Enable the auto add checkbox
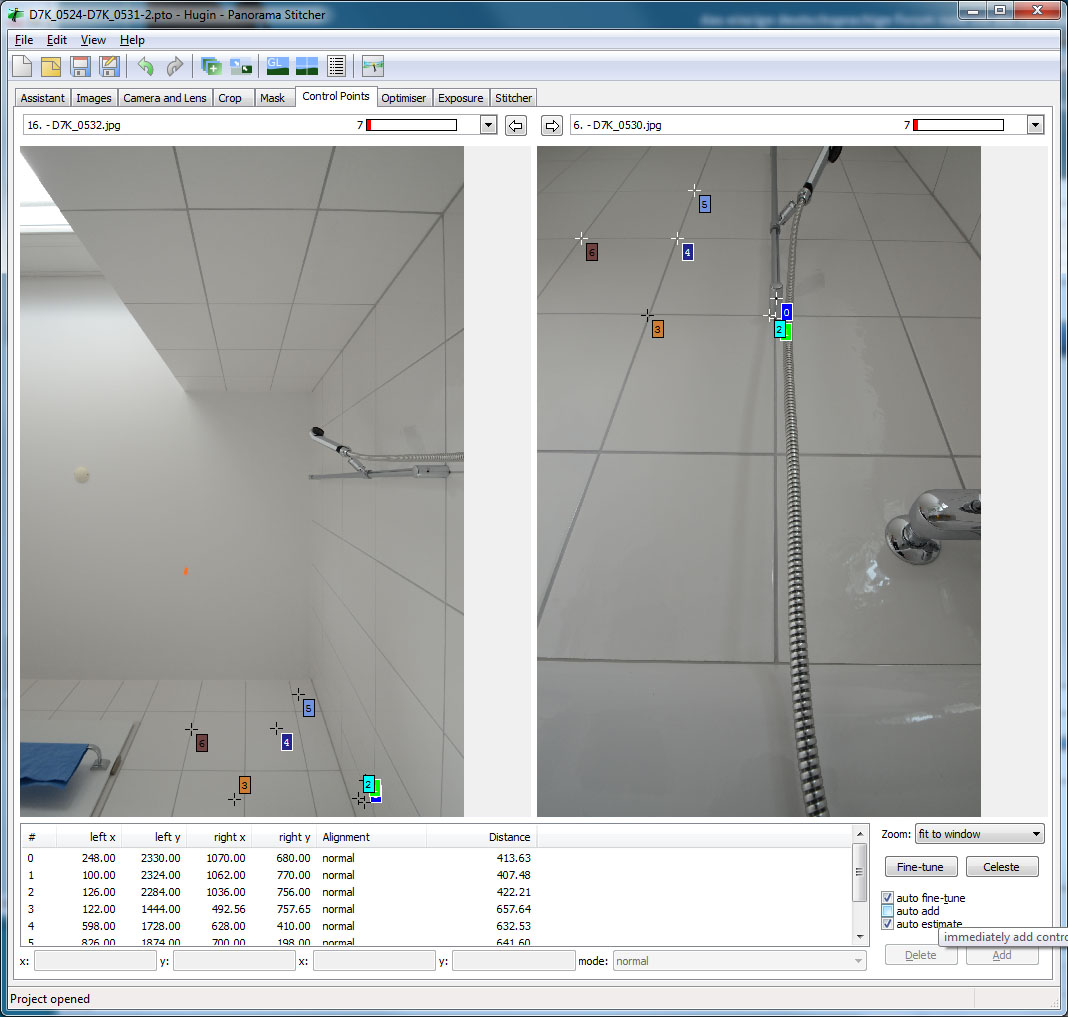 (888, 911)
